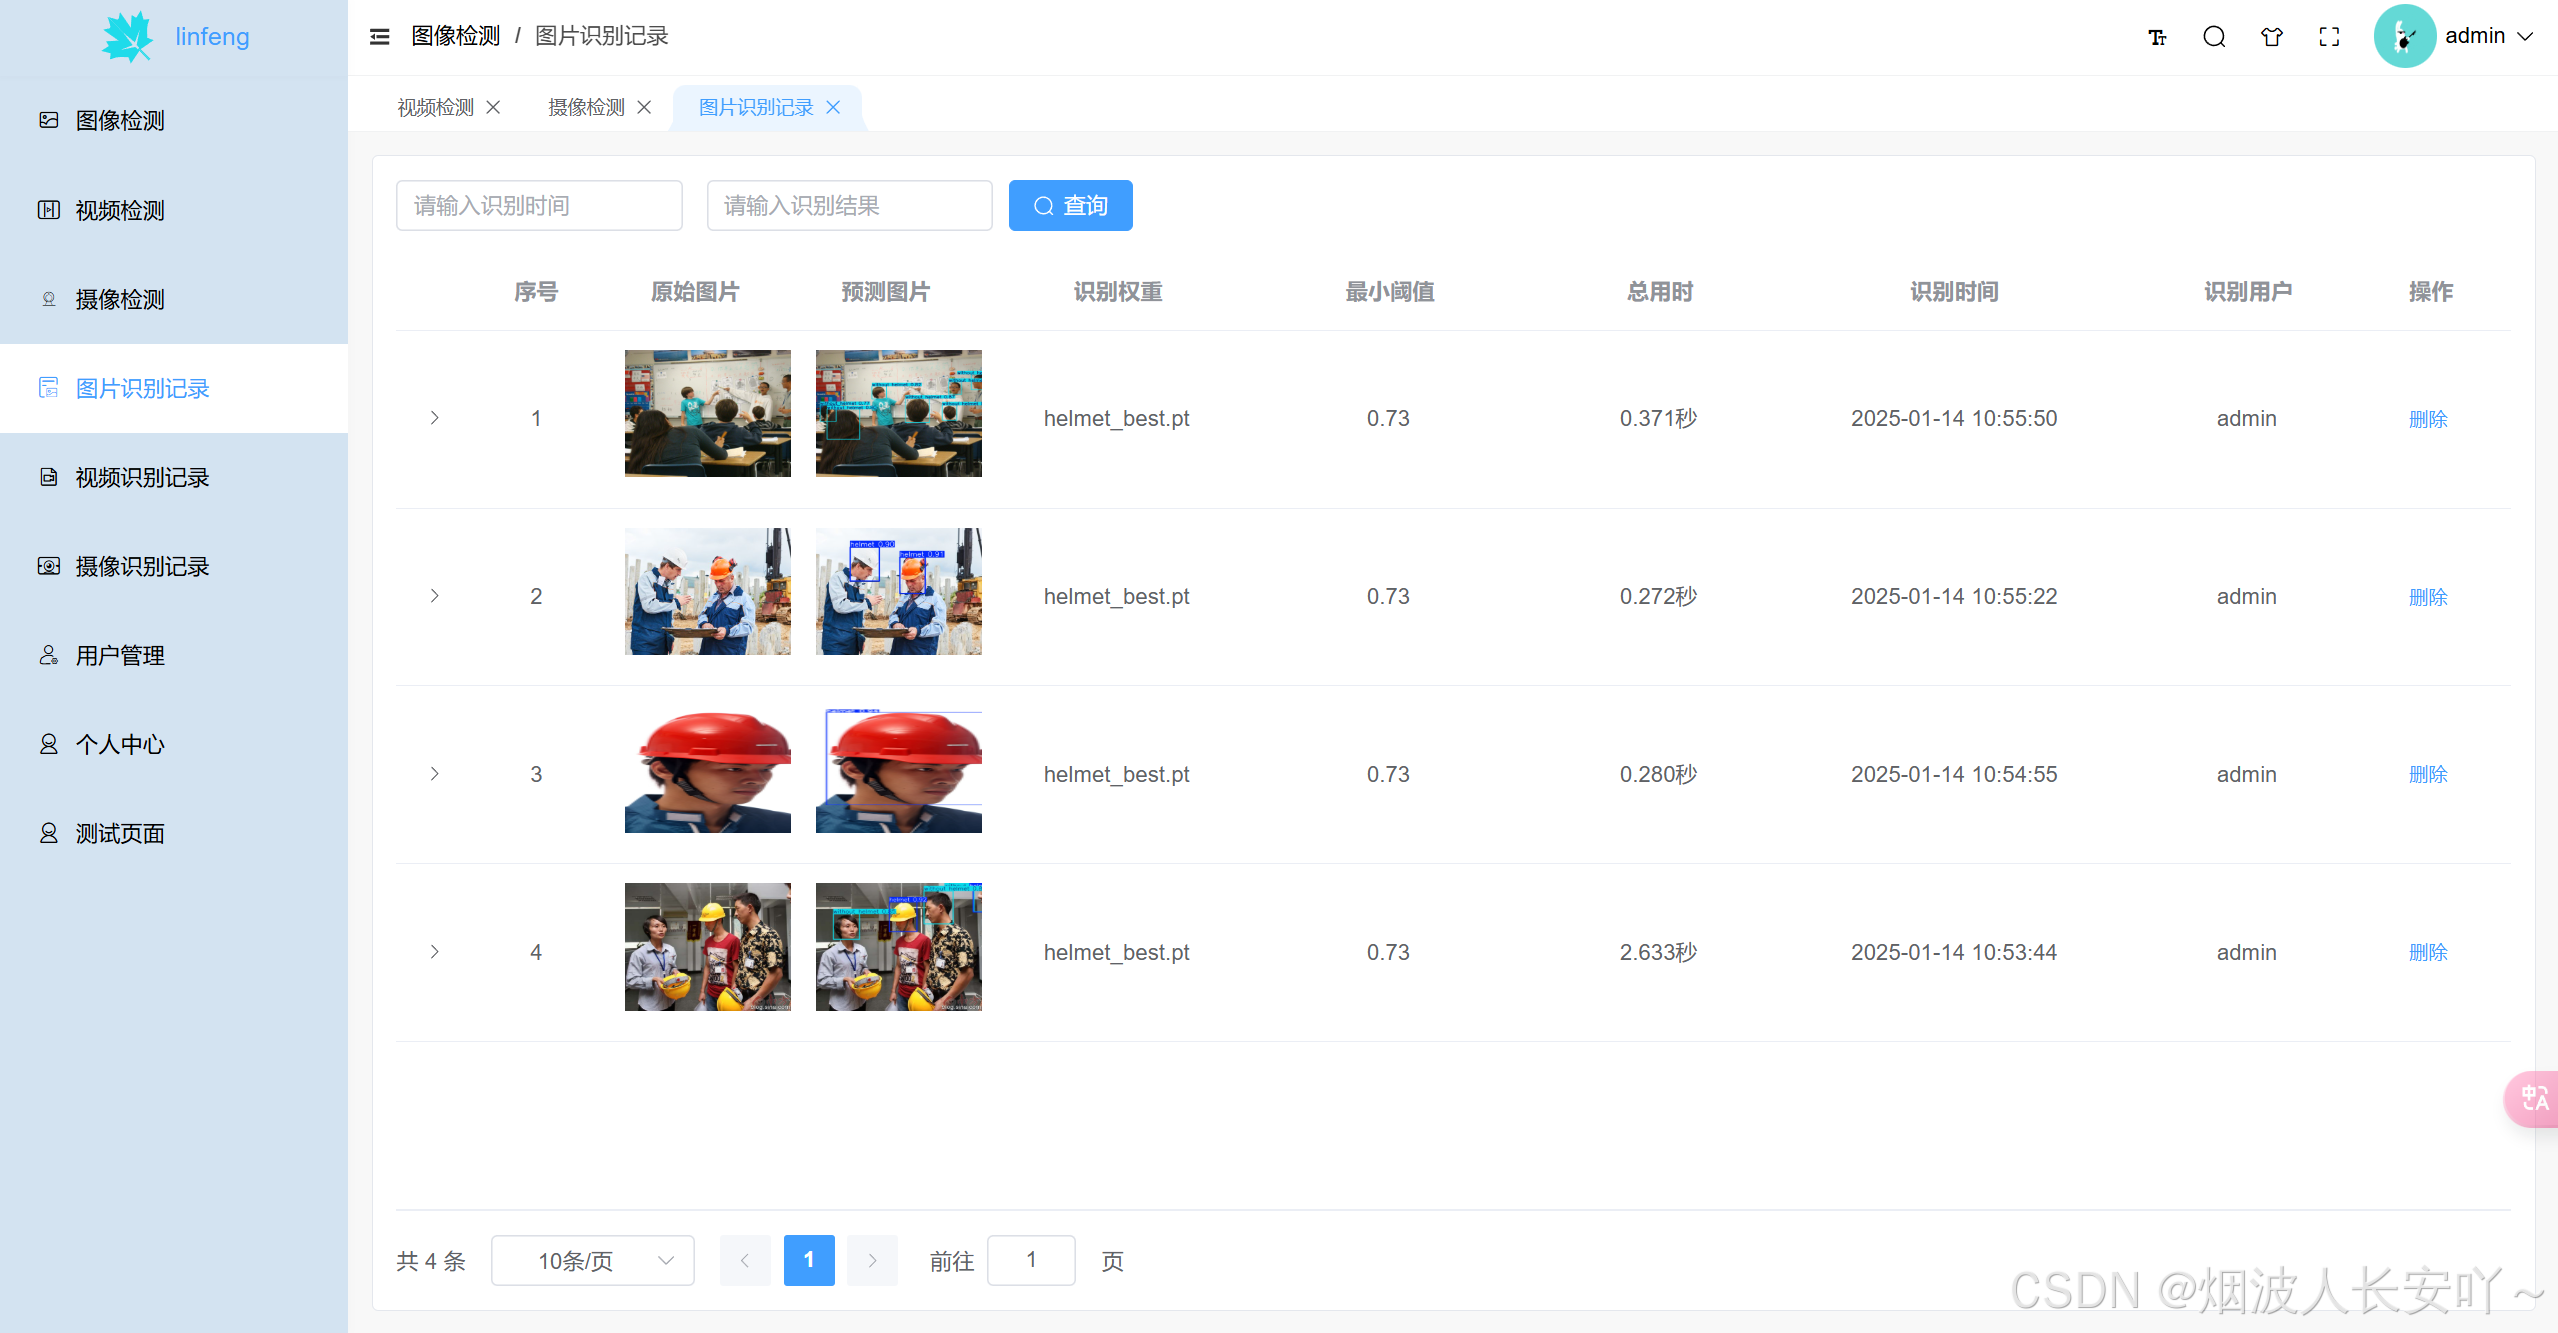Viewport: 2558px width, 1333px height.
Task: Delete record 4 via 删除 link
Action: click(2428, 952)
